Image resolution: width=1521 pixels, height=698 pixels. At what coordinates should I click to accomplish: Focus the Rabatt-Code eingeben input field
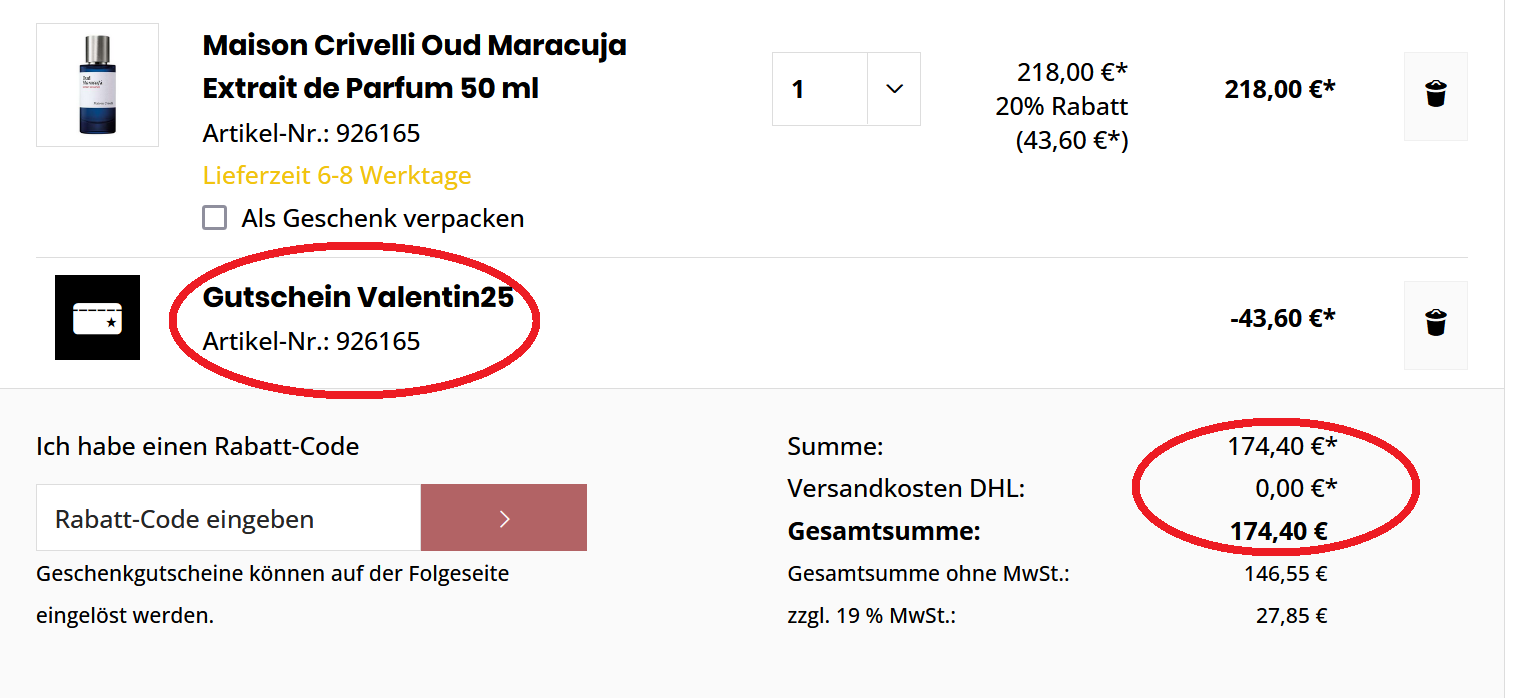[228, 518]
